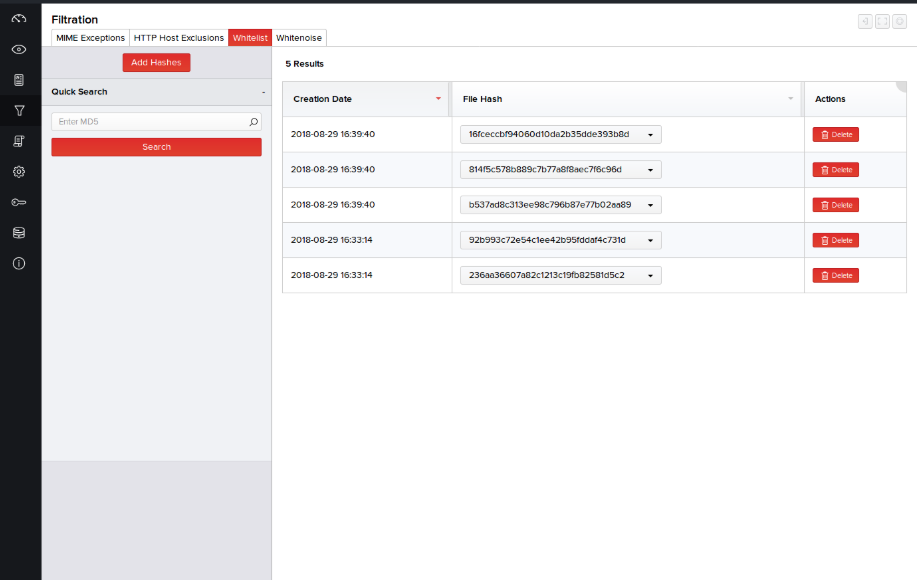Collapse the Quick Search panel

tap(263, 92)
